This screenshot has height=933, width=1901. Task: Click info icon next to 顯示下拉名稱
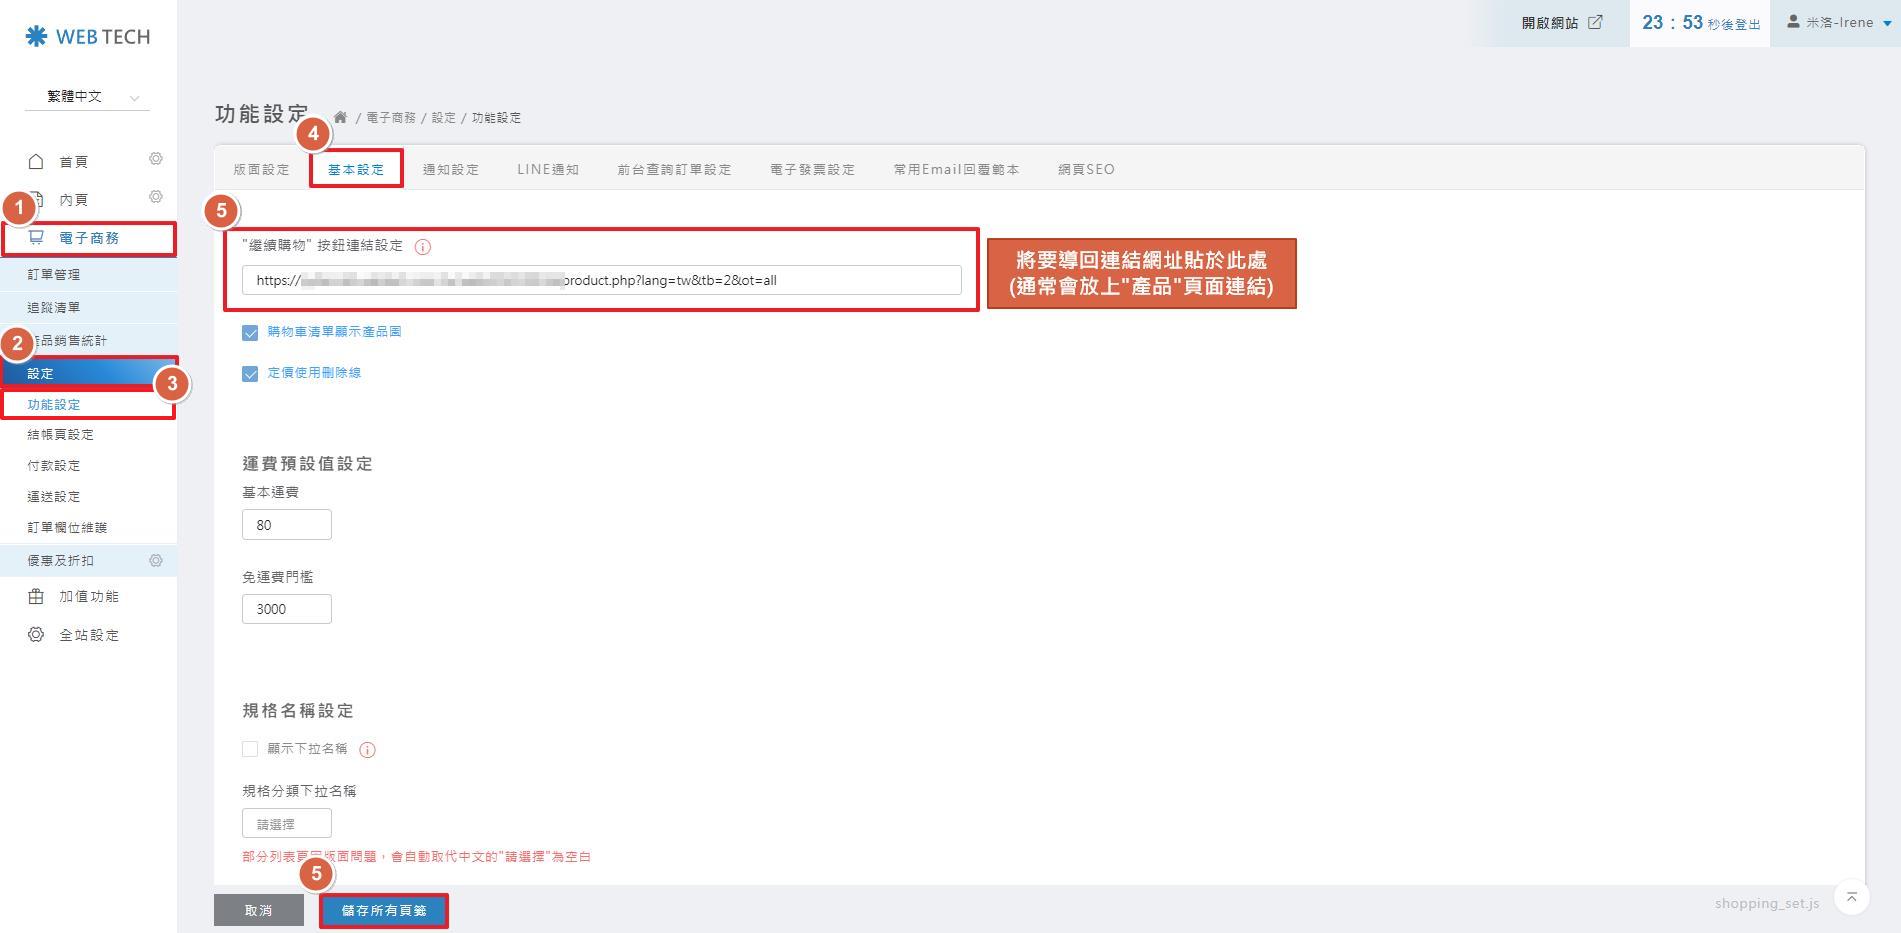pyautogui.click(x=367, y=750)
